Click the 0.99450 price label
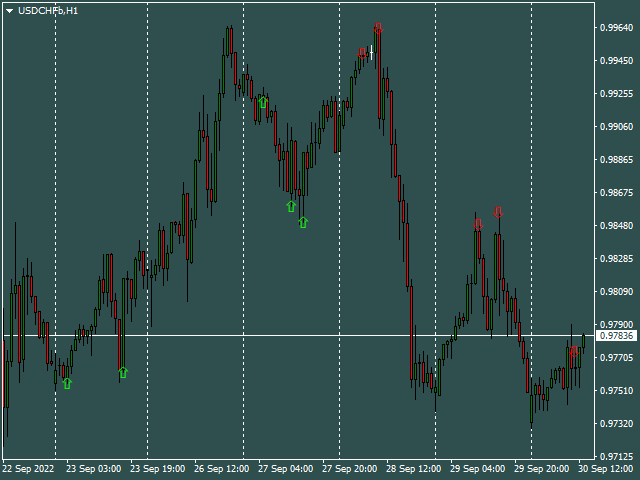 coord(616,61)
